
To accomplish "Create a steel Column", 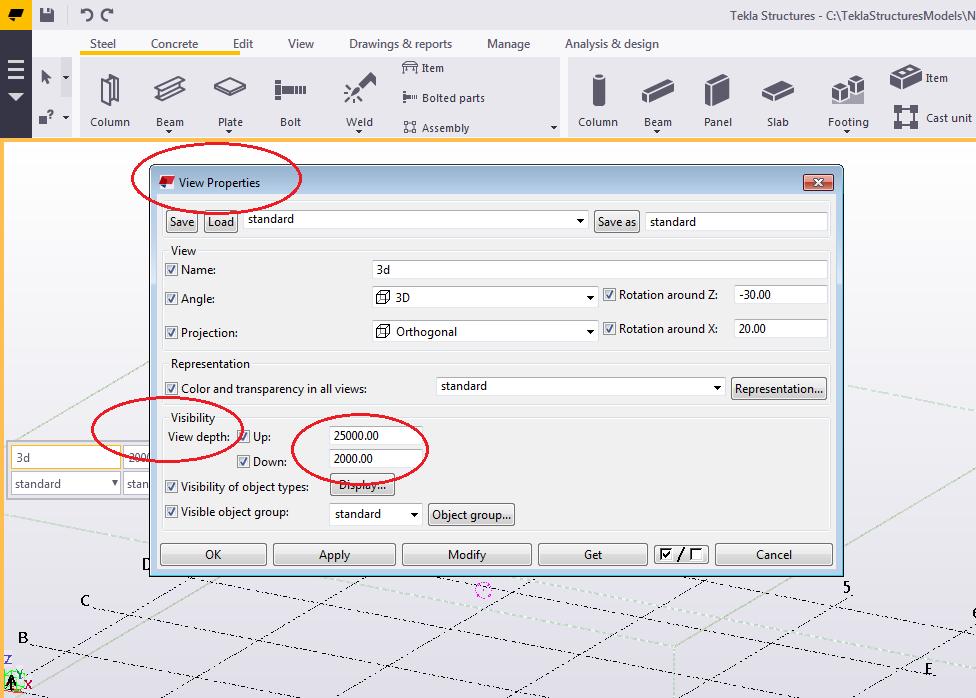I will click(110, 100).
